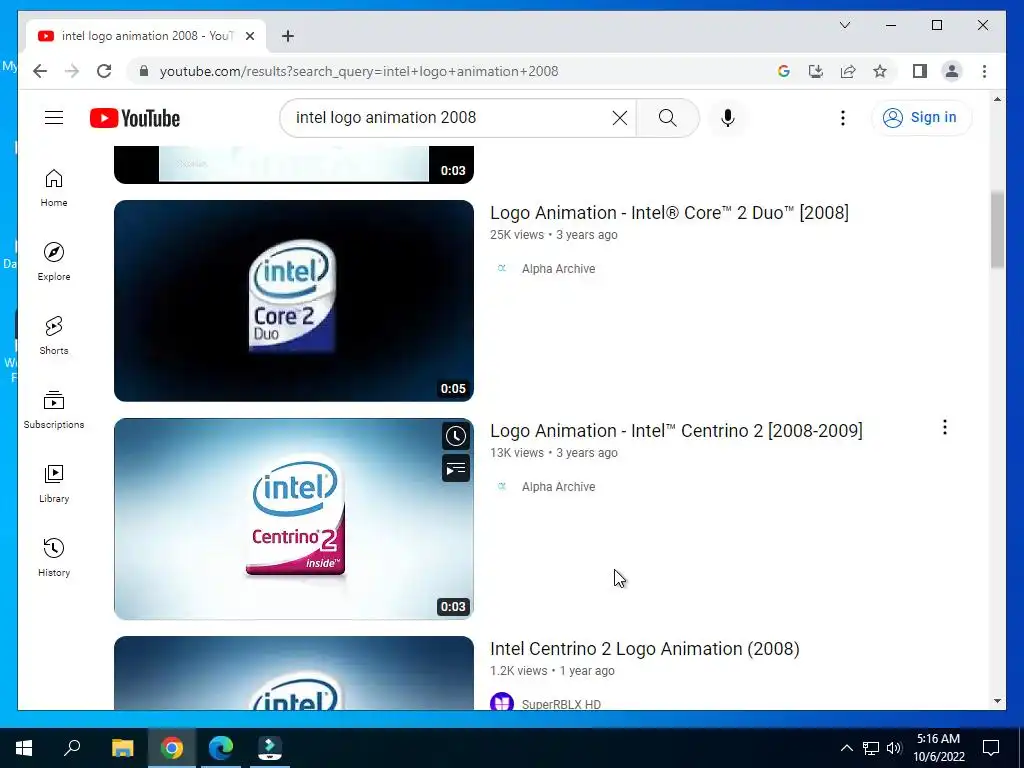1024x768 pixels.
Task: Go to Home in sidebar
Action: coord(54,188)
